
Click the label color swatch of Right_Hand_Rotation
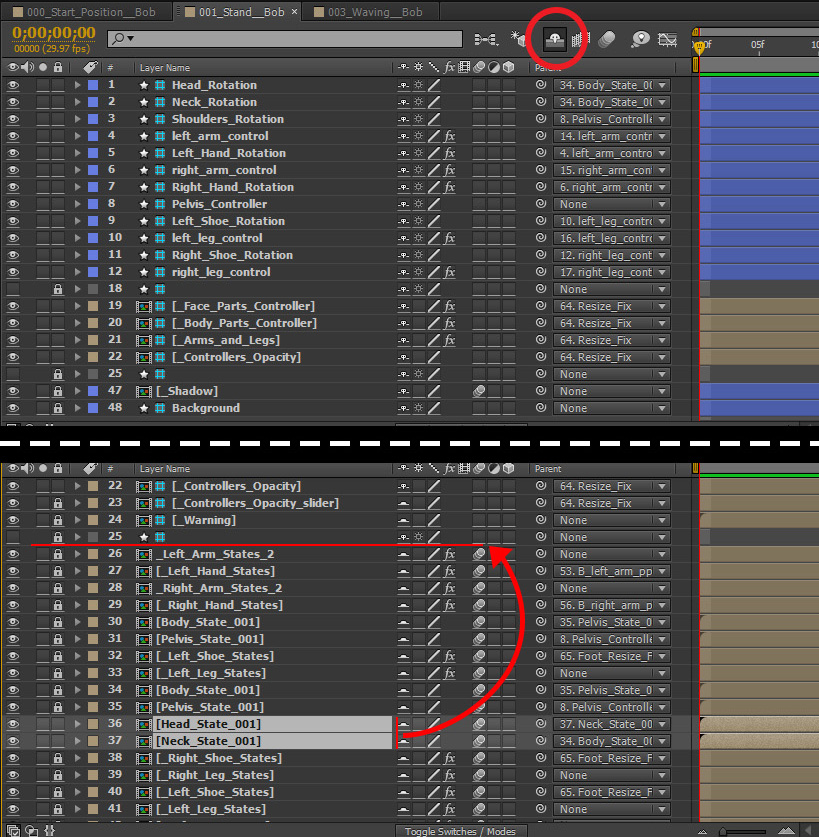[93, 187]
